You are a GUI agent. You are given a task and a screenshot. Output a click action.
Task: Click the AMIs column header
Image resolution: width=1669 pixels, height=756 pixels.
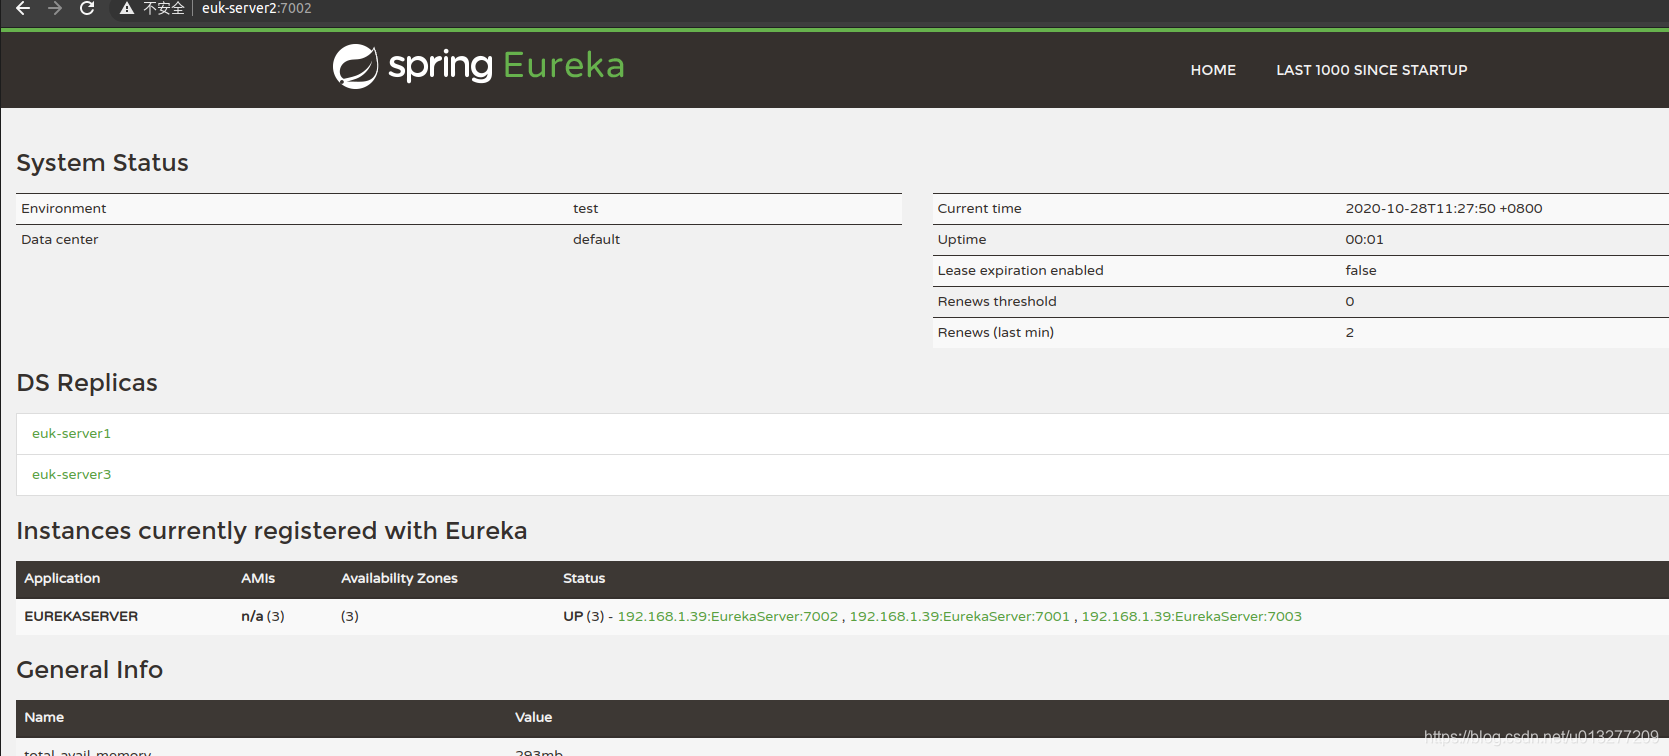(x=257, y=578)
